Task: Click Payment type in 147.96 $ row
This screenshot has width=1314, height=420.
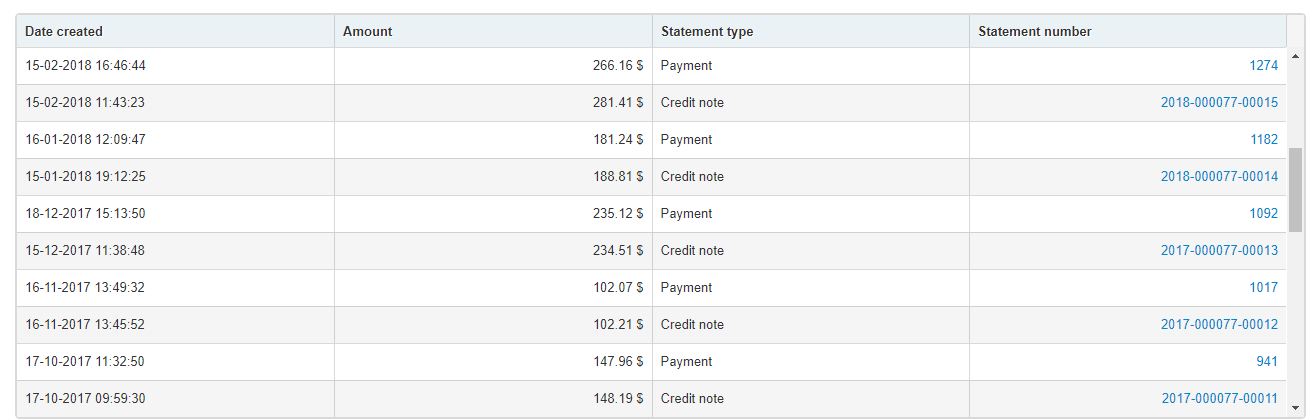Action: [x=686, y=362]
